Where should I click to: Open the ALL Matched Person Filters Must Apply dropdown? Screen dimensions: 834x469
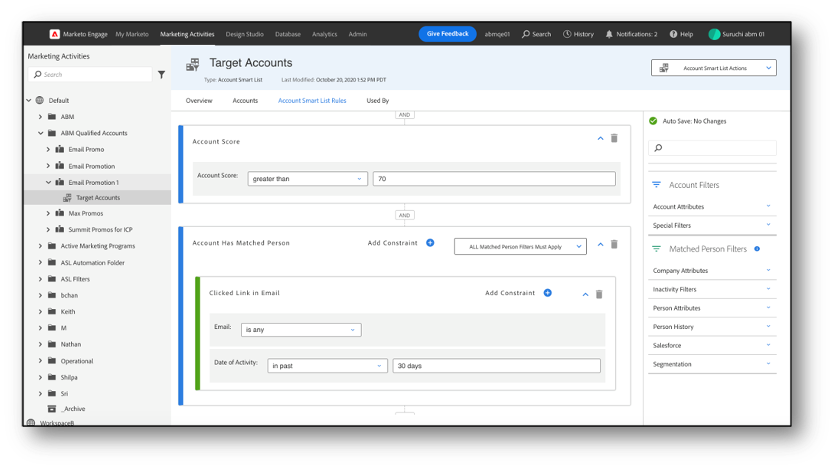[520, 247]
